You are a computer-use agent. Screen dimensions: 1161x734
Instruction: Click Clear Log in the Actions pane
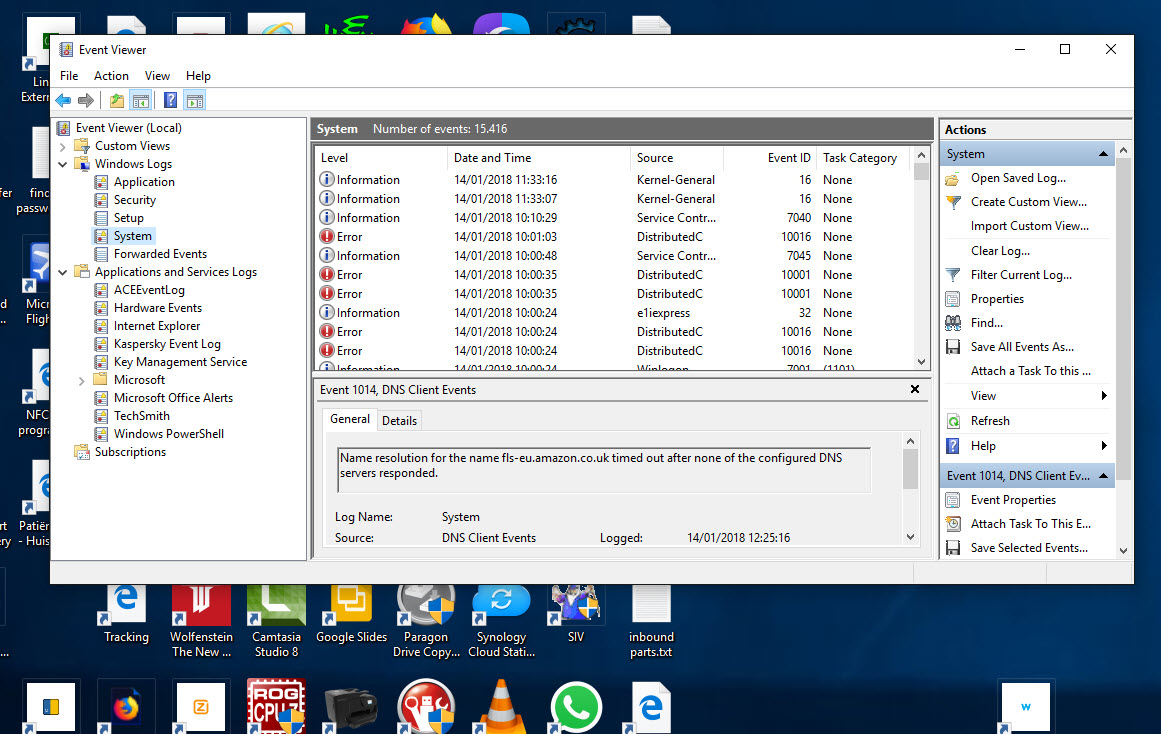pos(1000,251)
